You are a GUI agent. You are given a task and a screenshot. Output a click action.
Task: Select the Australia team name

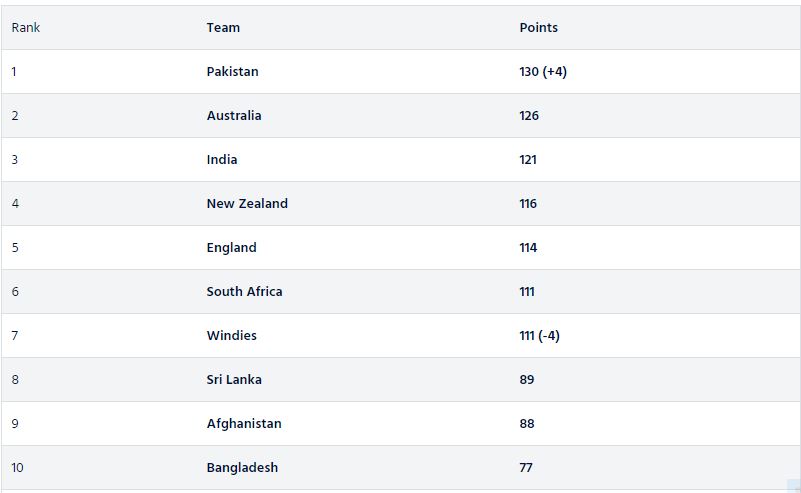[x=234, y=116]
